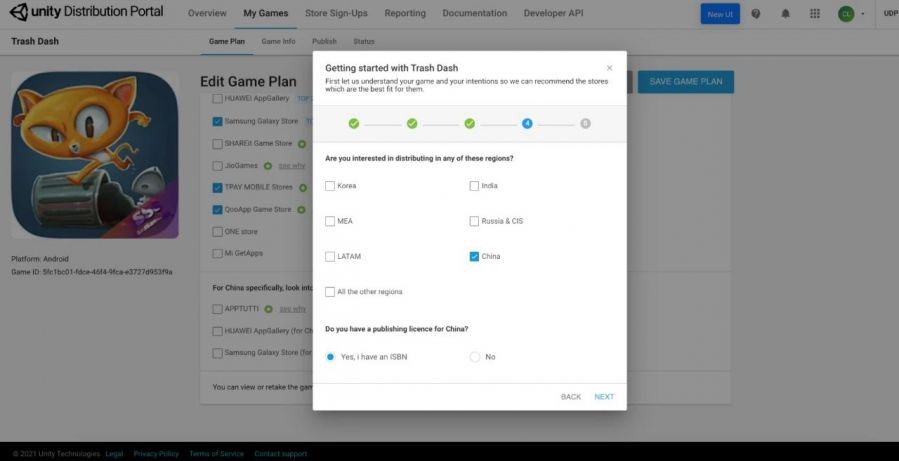Open Contact support footer link

pos(280,454)
